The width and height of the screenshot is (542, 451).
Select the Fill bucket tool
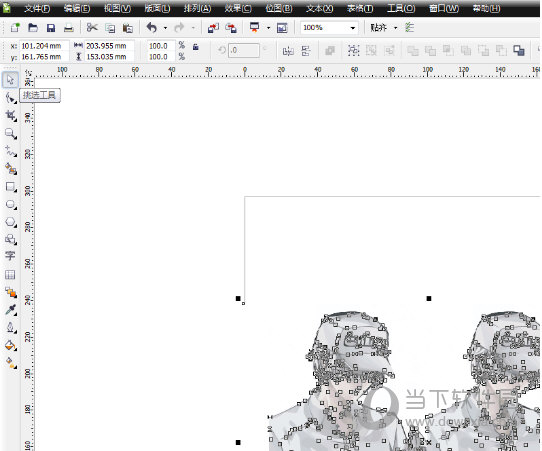10,345
